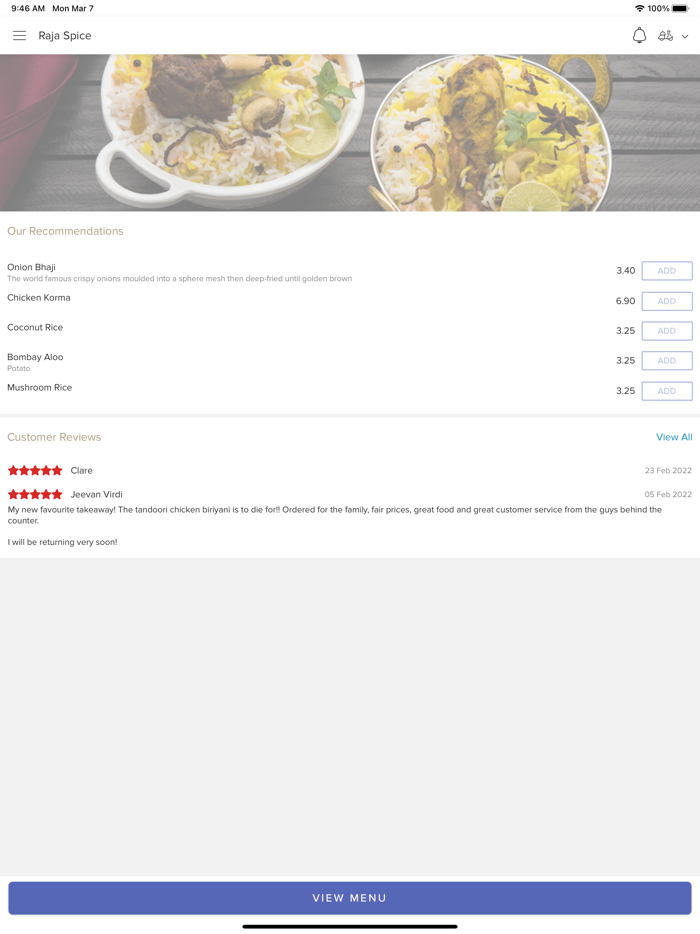Tap the Our Recommendations heading
Viewport: 700px width, 934px height.
(65, 231)
